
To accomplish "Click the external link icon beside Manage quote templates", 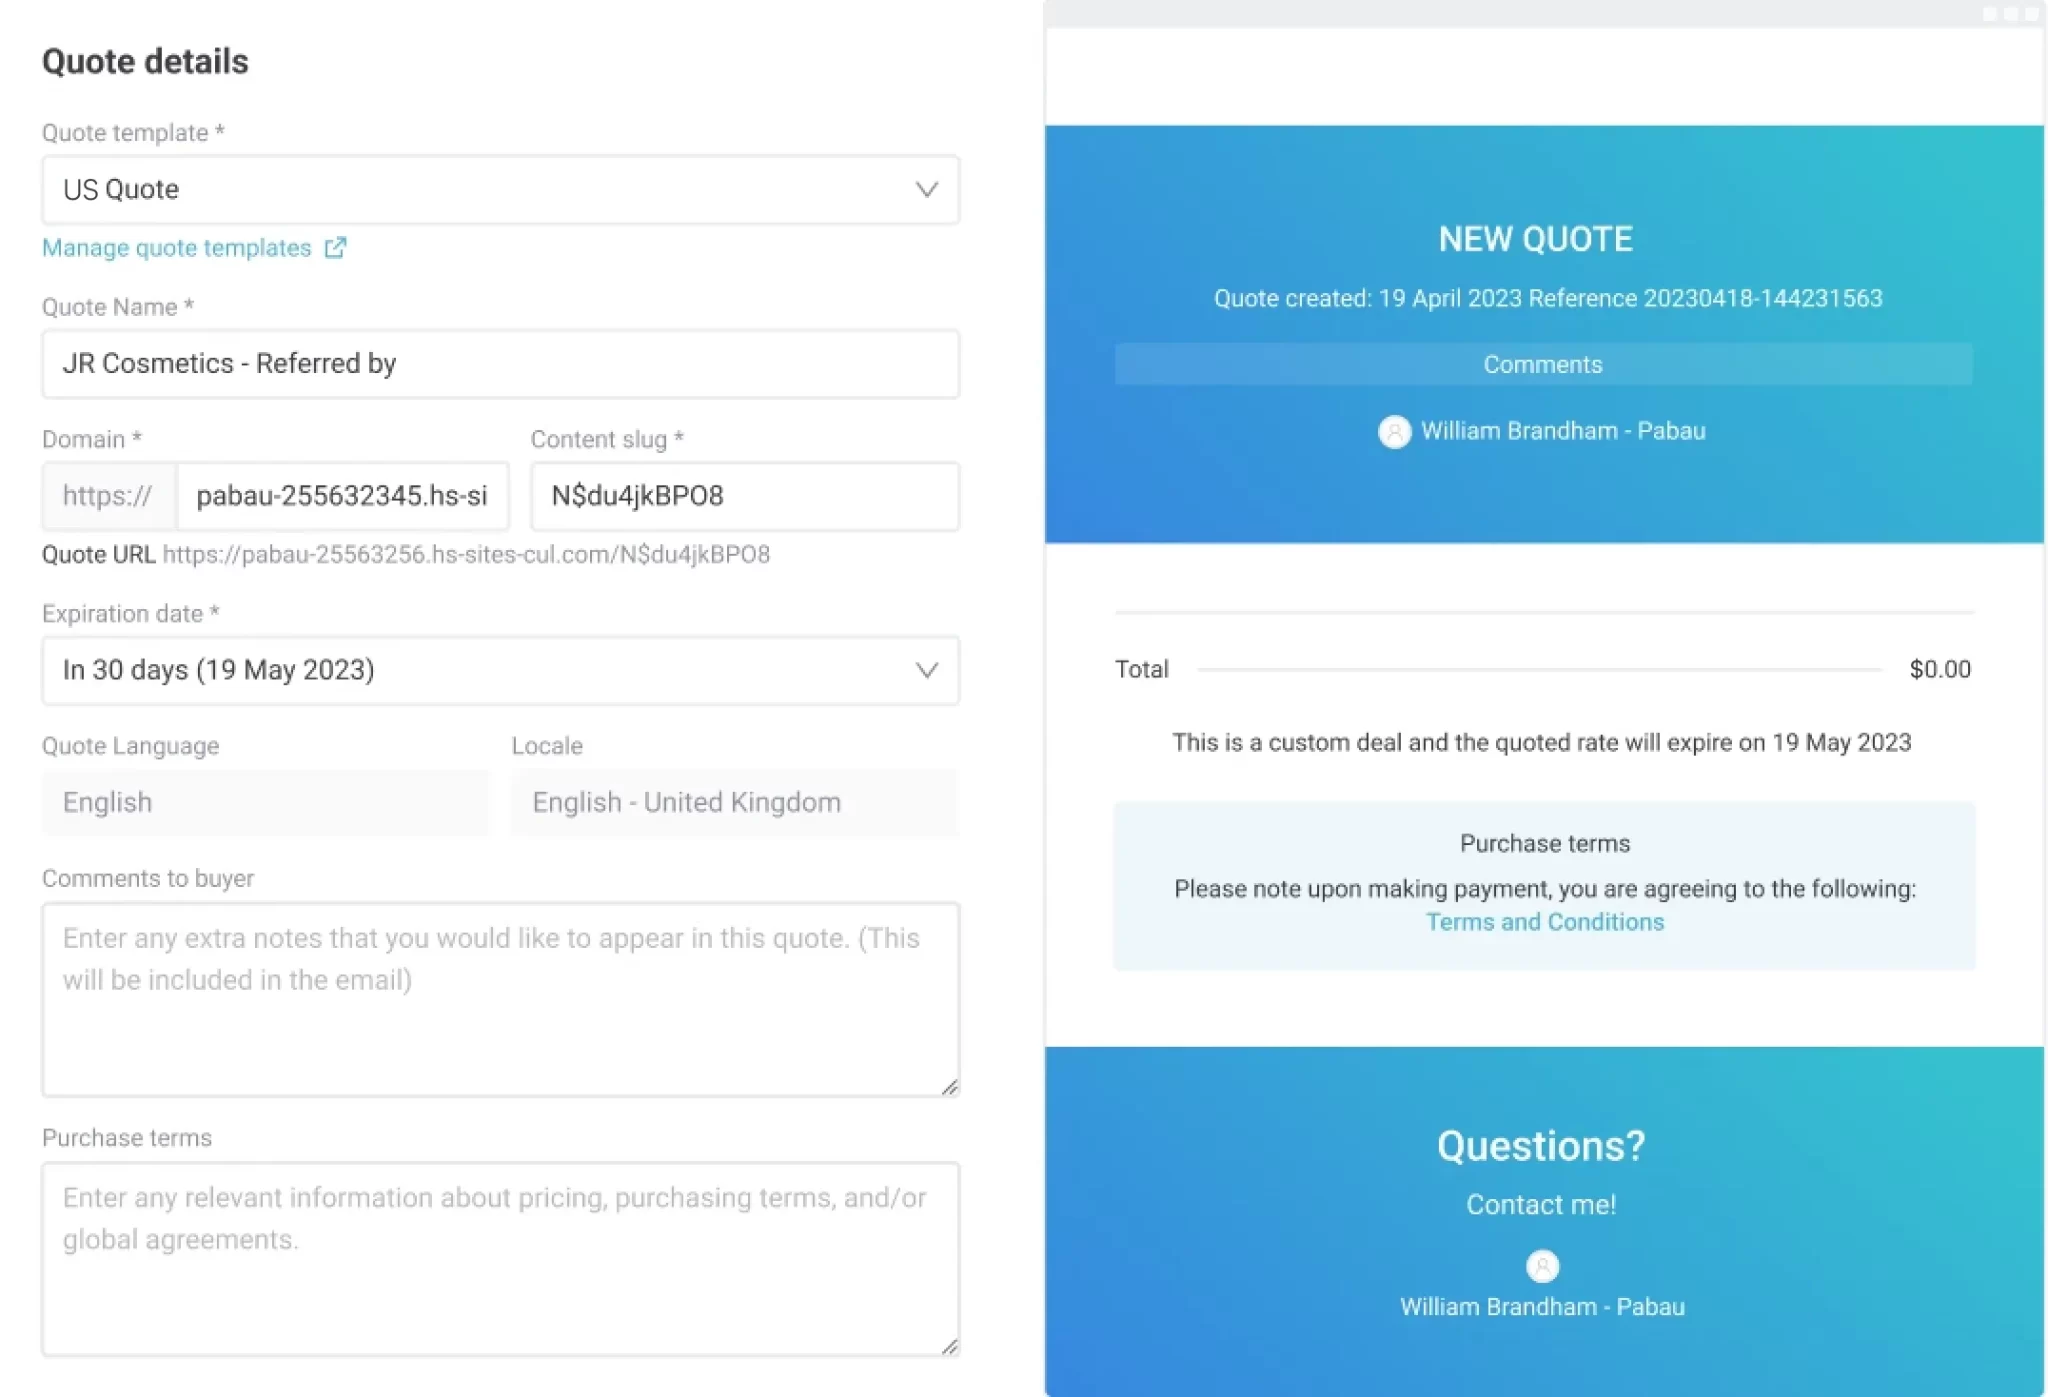I will (335, 248).
